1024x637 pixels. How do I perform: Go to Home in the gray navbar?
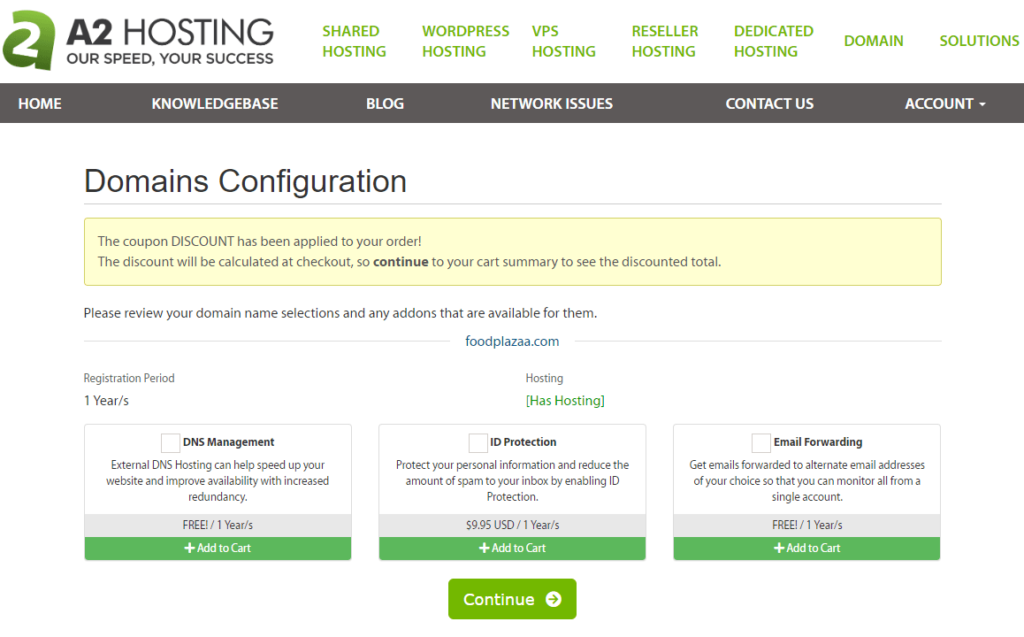(40, 103)
